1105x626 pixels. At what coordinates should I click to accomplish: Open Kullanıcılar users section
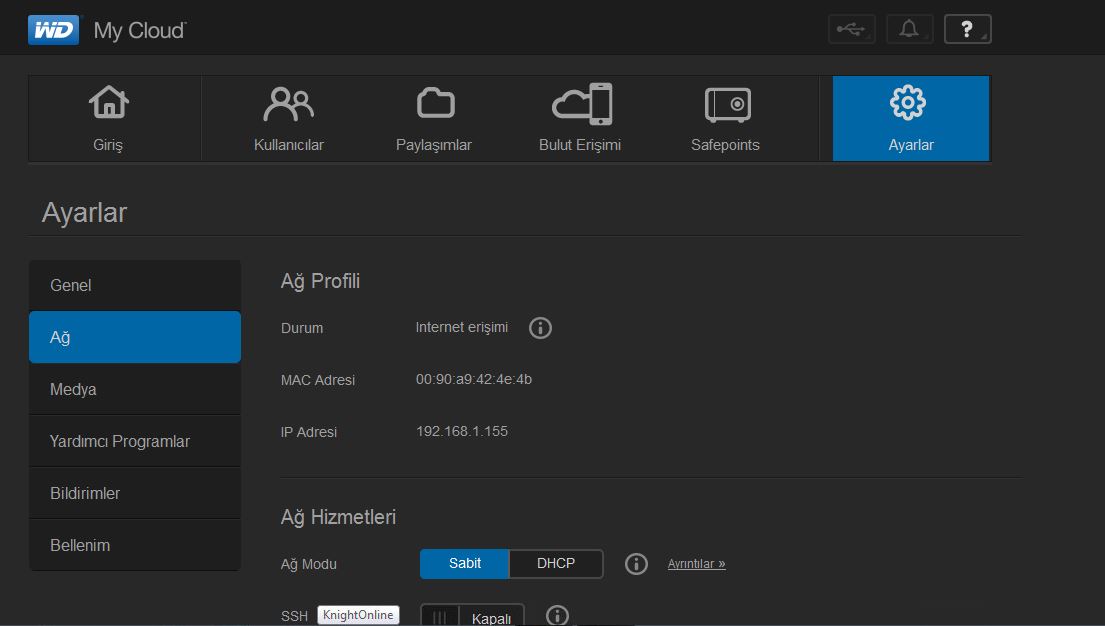288,118
